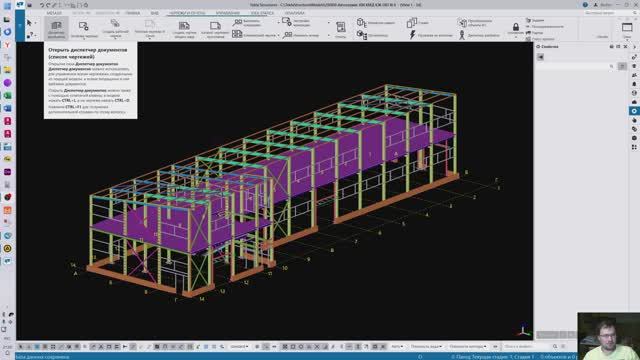This screenshot has width=640, height=360.
Task: Toggle the first selection switch in bottom toolbar
Action: pyautogui.click(x=21, y=347)
